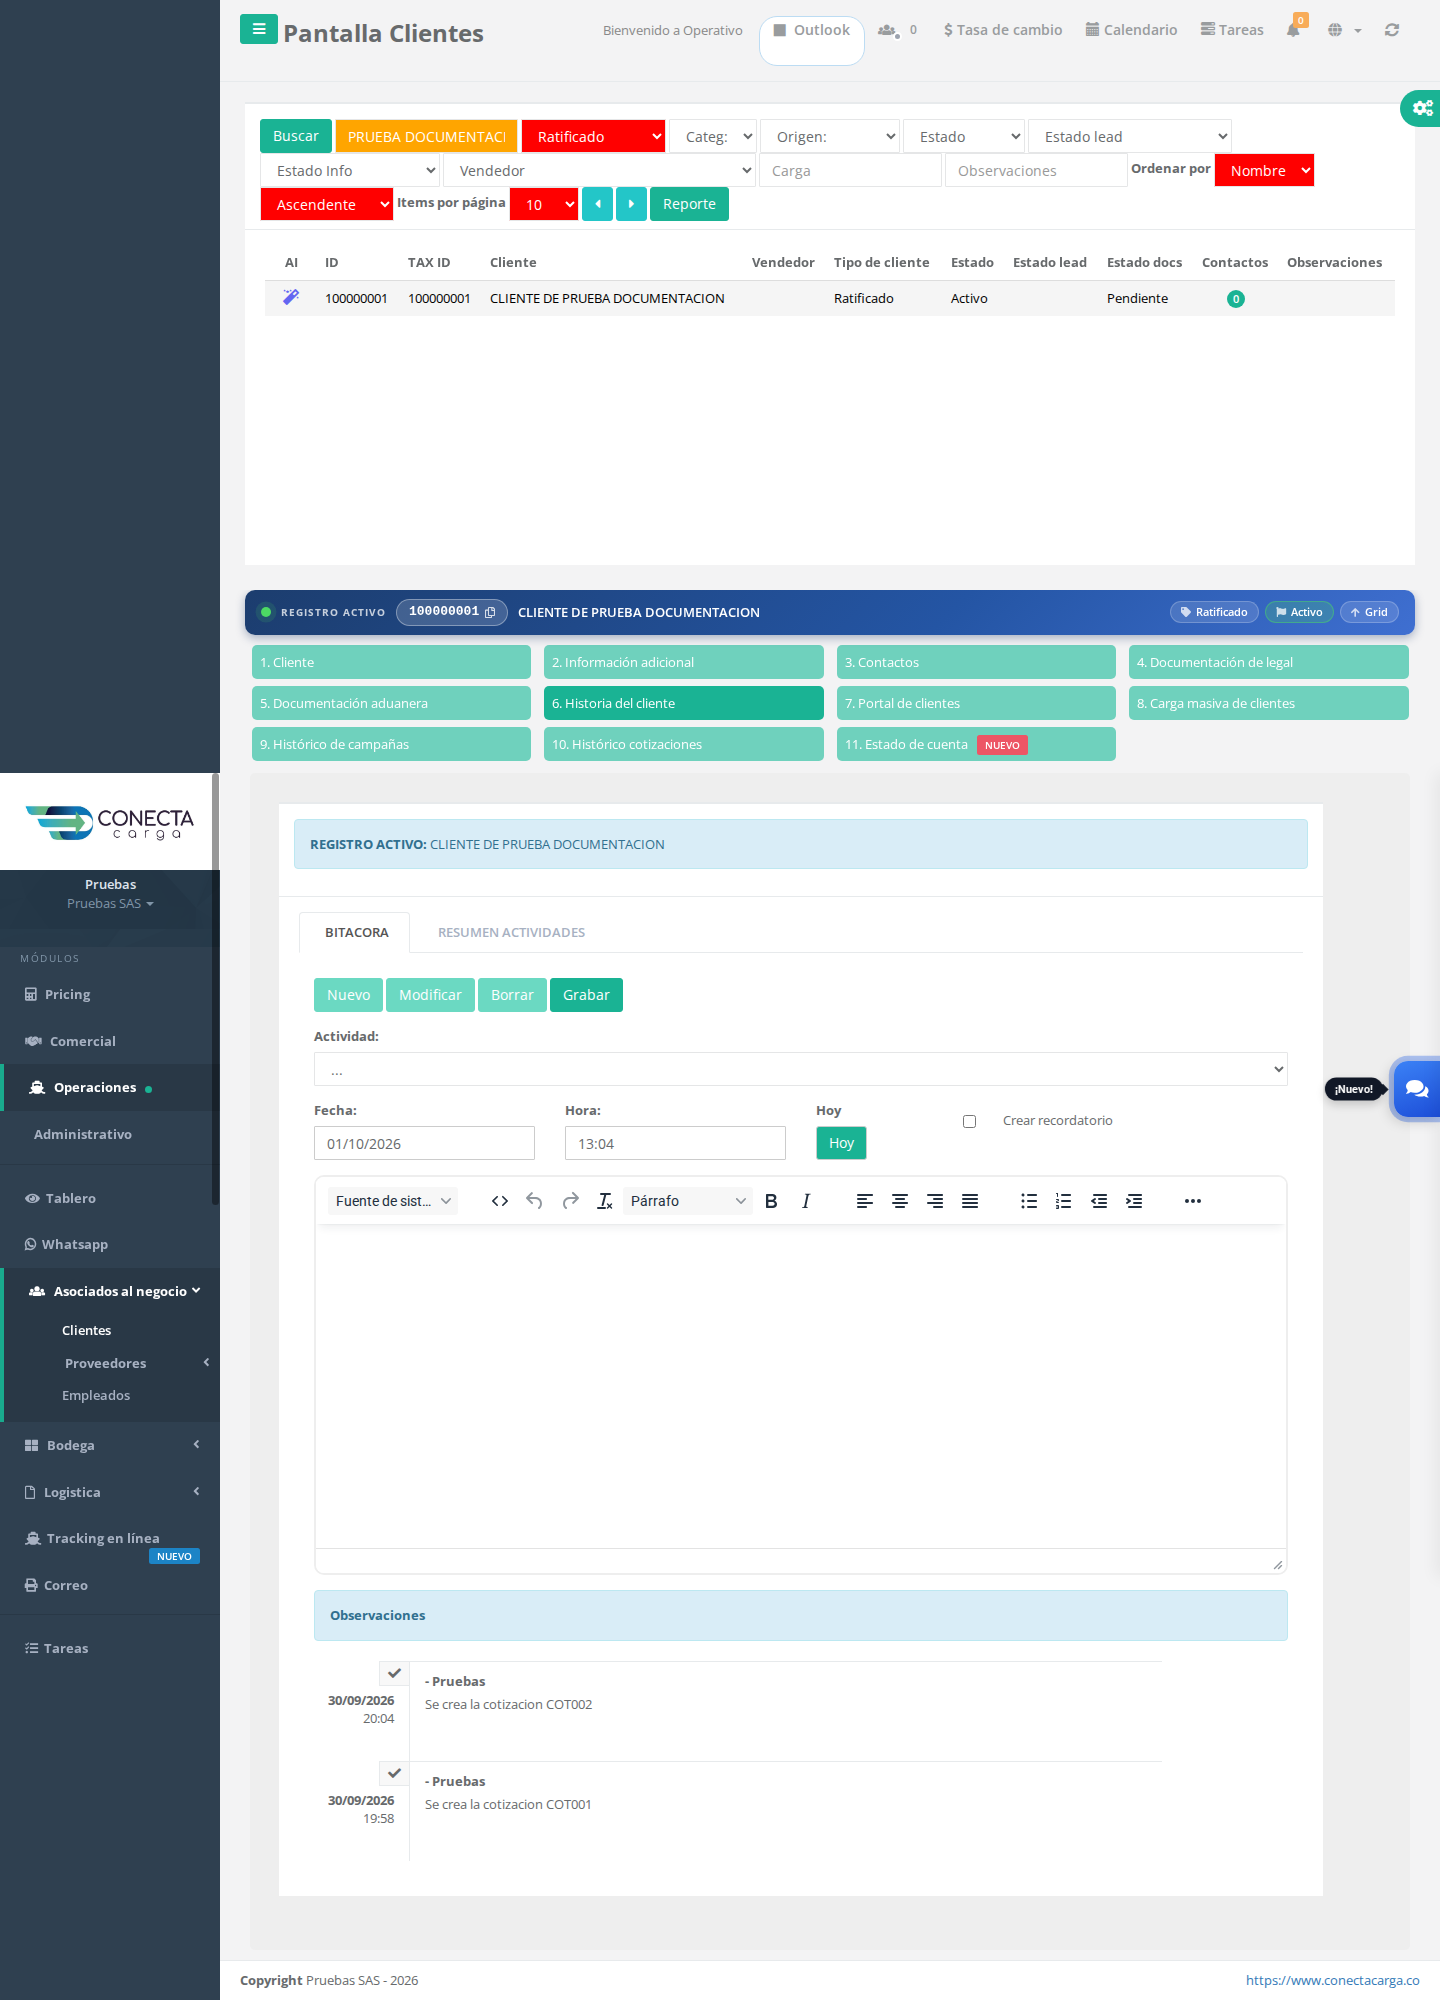Viewport: 1440px width, 2000px height.
Task: Open the Ratificado client type dropdown
Action: 593,136
